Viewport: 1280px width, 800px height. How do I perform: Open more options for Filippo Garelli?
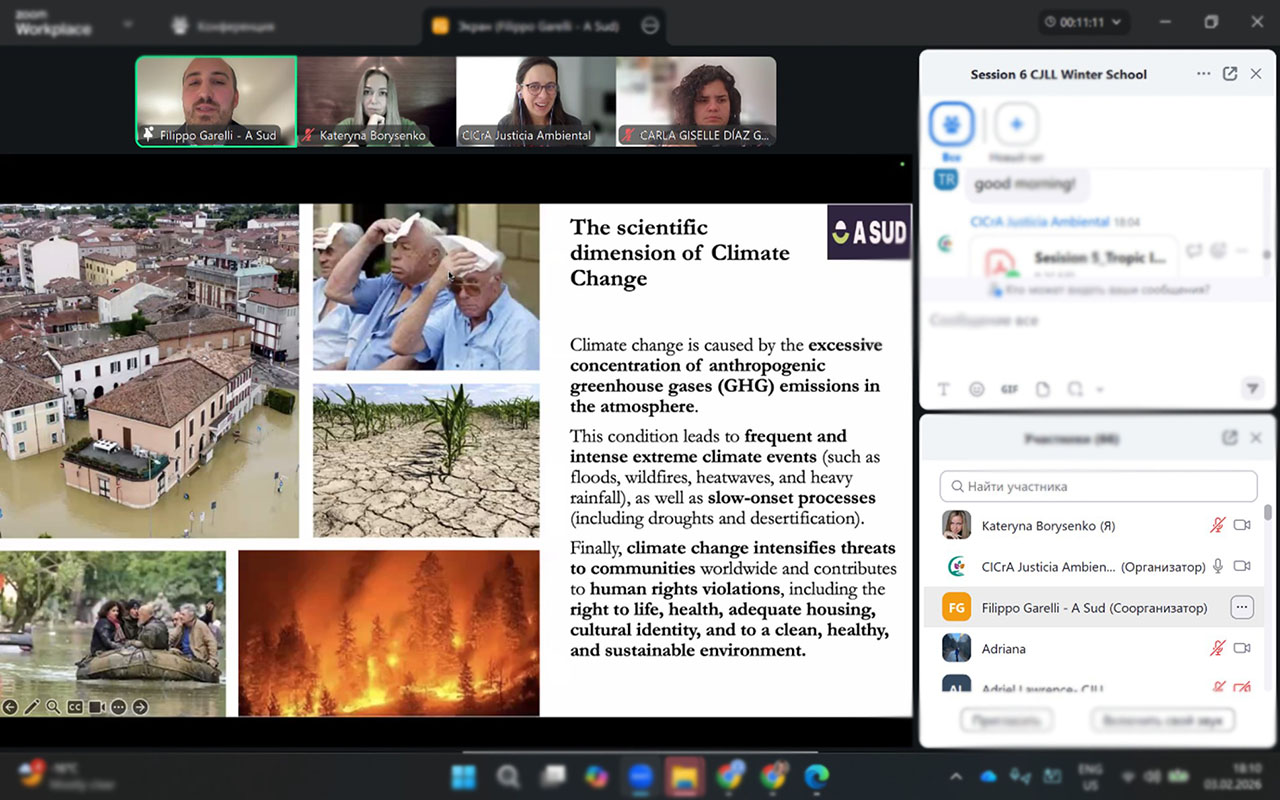(1241, 607)
